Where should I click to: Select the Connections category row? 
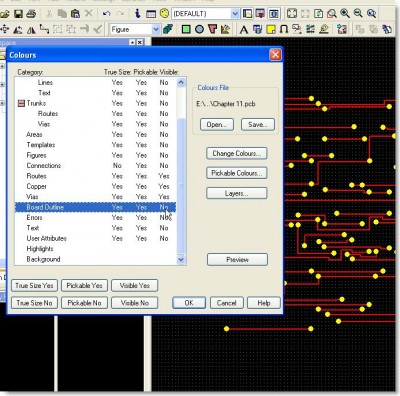click(x=96, y=166)
